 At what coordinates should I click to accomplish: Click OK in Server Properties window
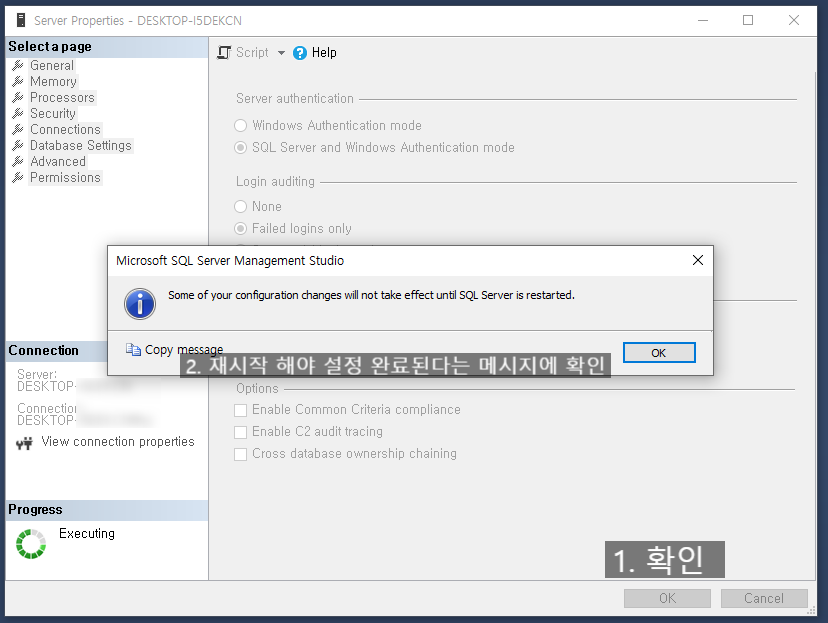[667, 598]
